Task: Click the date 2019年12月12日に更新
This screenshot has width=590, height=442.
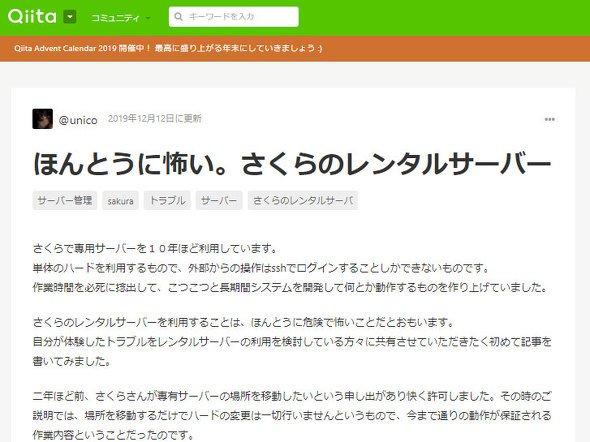Action: click(x=155, y=118)
